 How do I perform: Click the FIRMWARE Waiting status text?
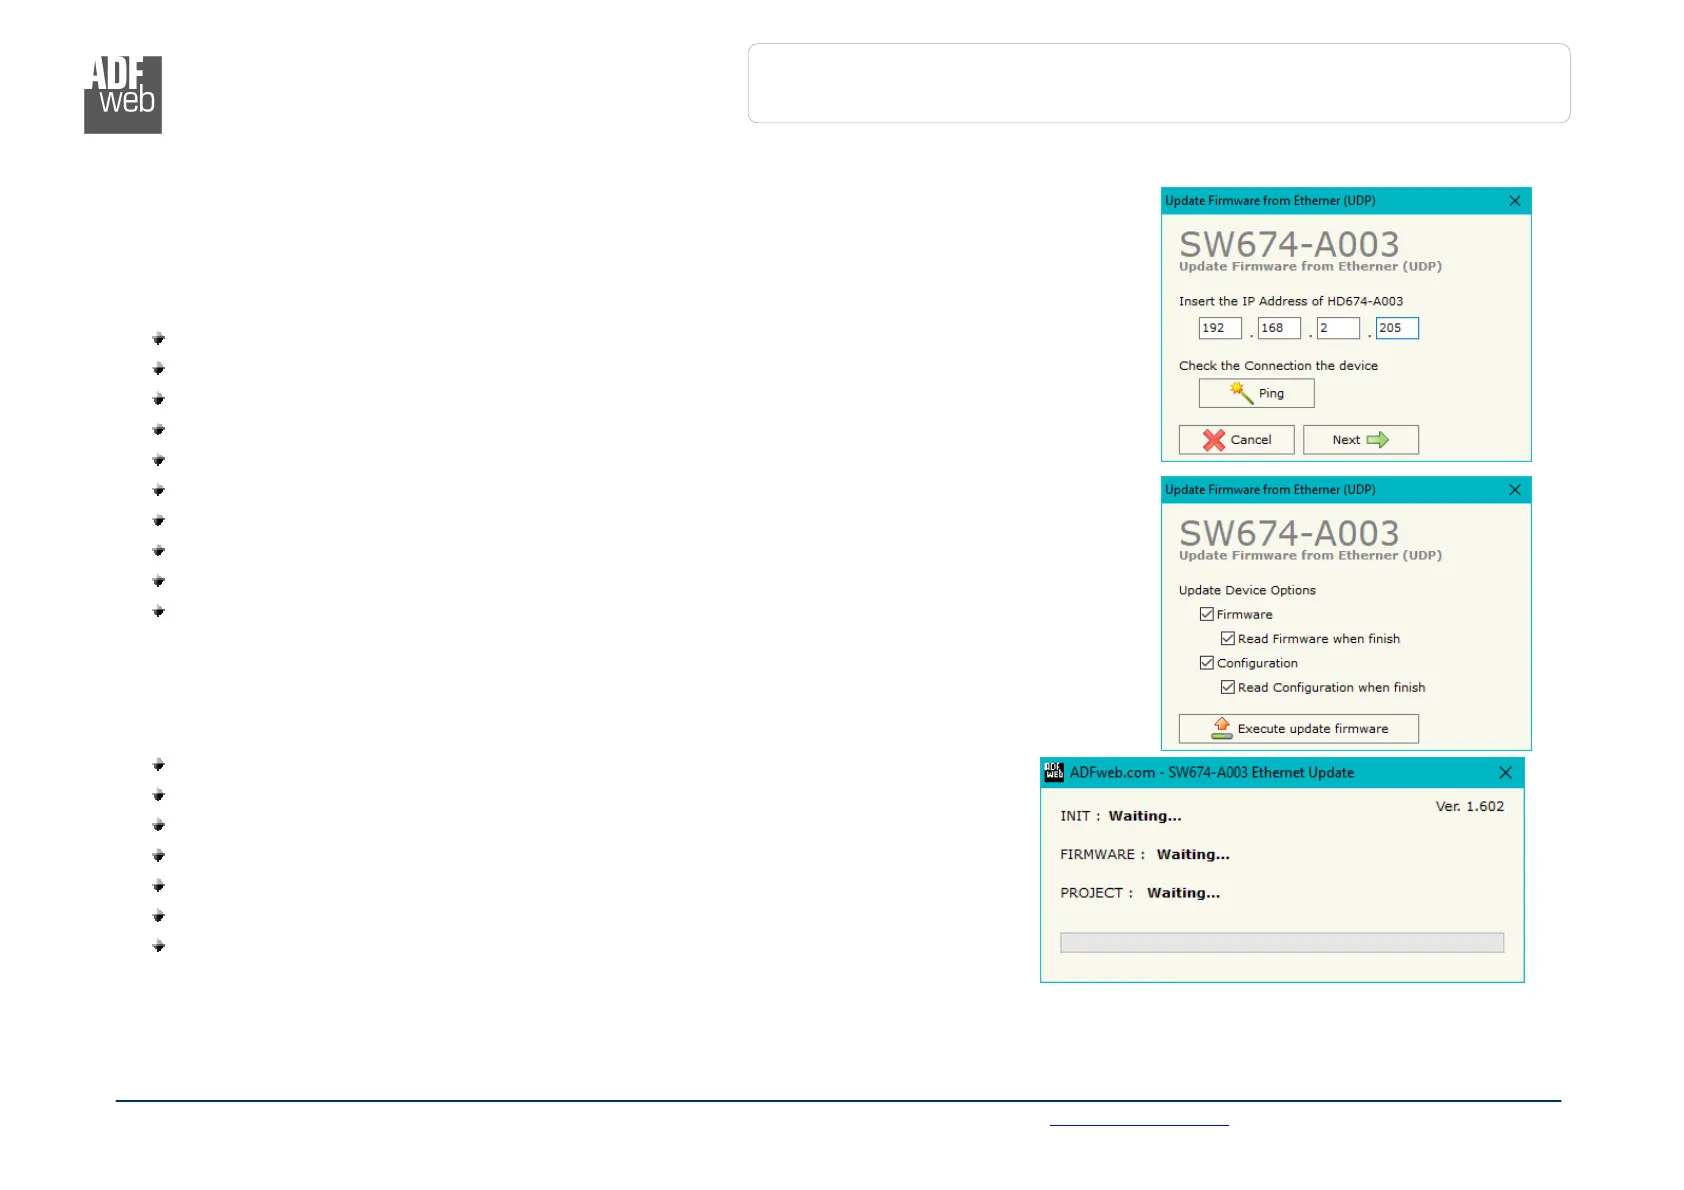pos(1145,854)
